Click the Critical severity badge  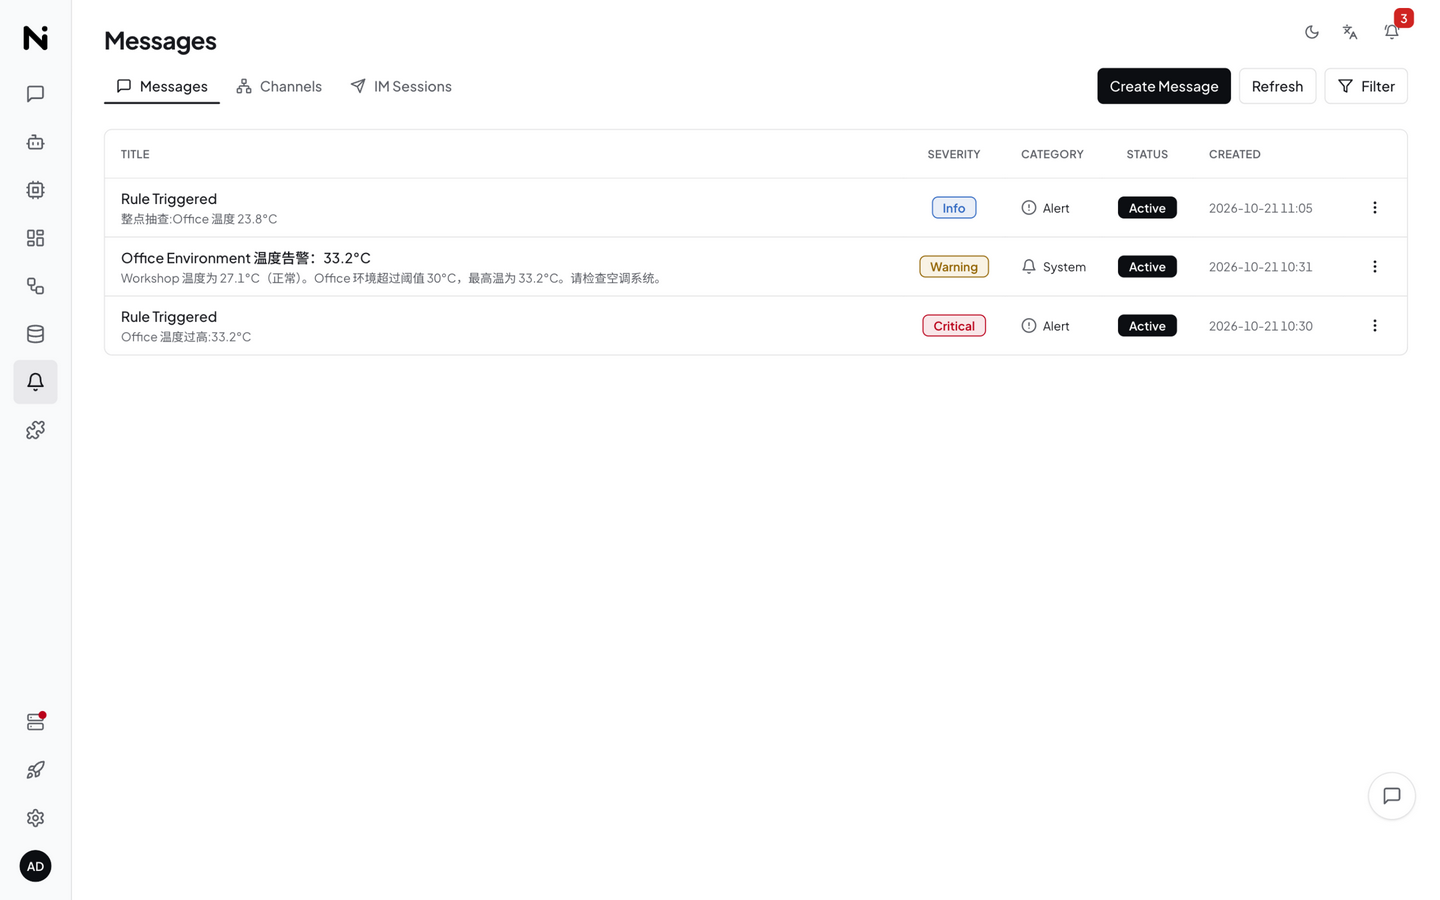954,326
